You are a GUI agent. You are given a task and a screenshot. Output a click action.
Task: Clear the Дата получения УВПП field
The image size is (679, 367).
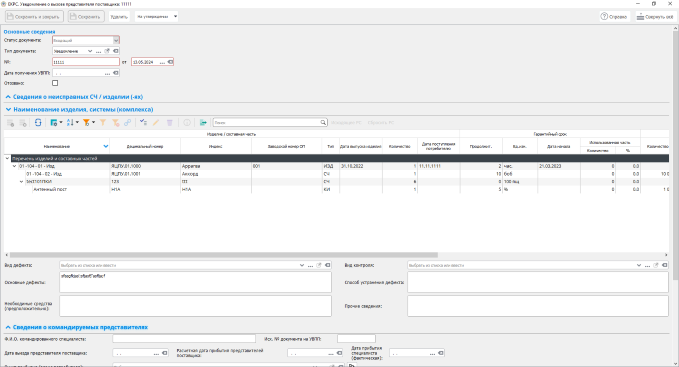tap(116, 73)
